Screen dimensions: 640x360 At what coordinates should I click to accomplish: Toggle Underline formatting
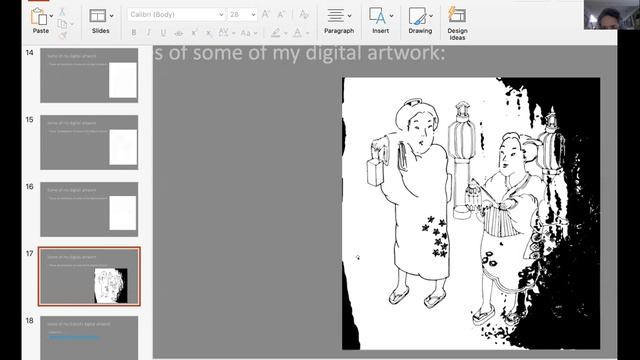pos(163,33)
